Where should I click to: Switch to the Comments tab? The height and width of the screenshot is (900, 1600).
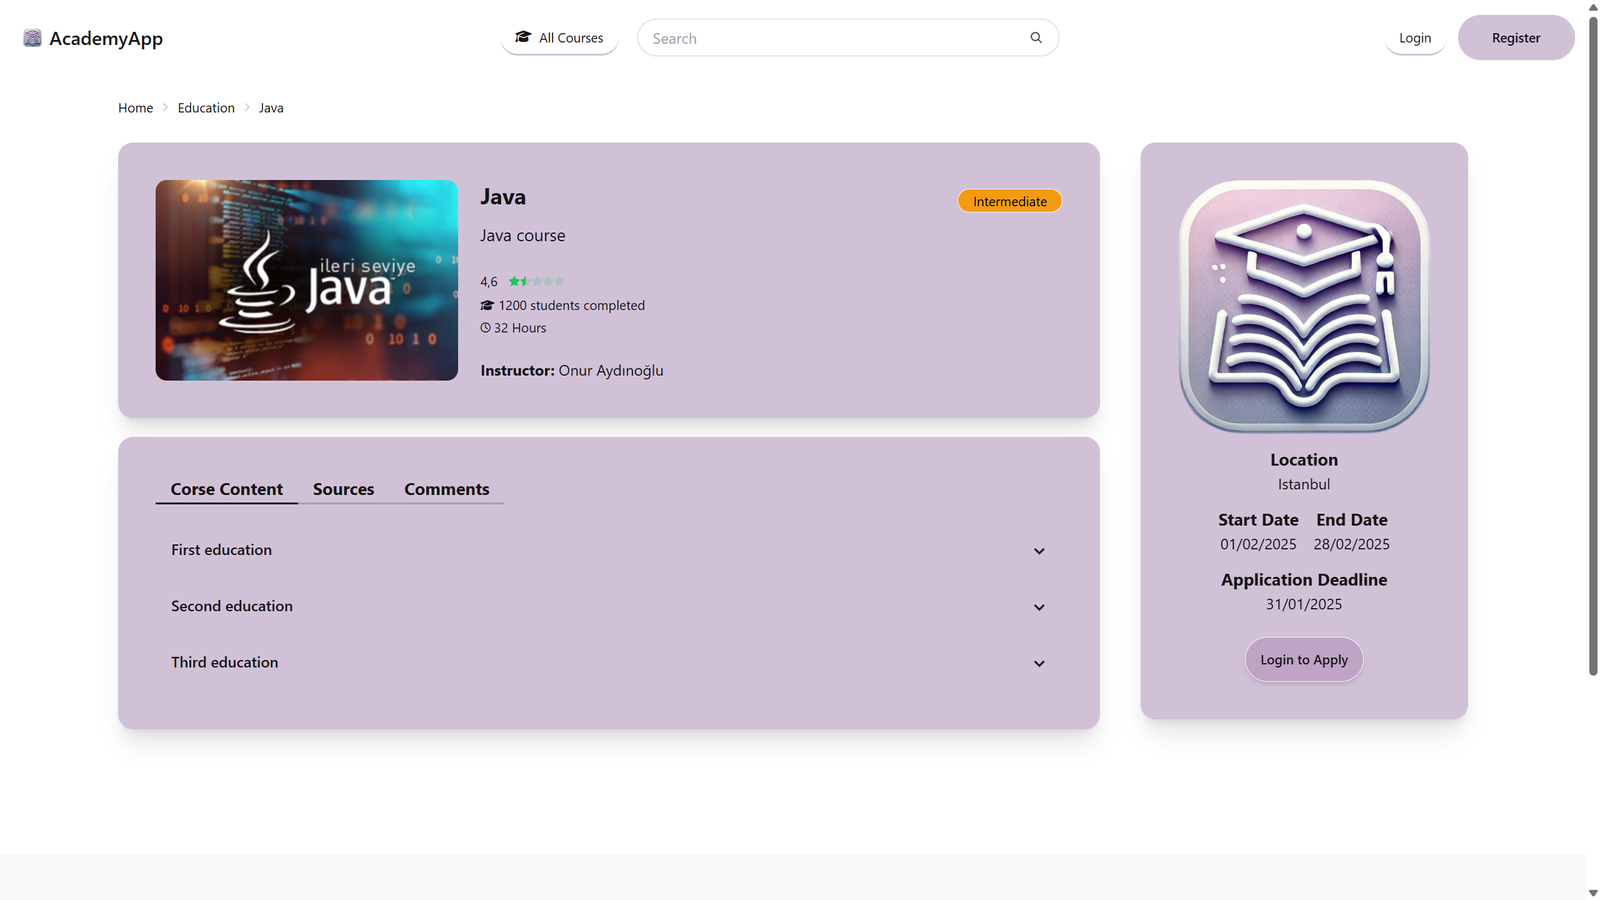[x=447, y=489]
